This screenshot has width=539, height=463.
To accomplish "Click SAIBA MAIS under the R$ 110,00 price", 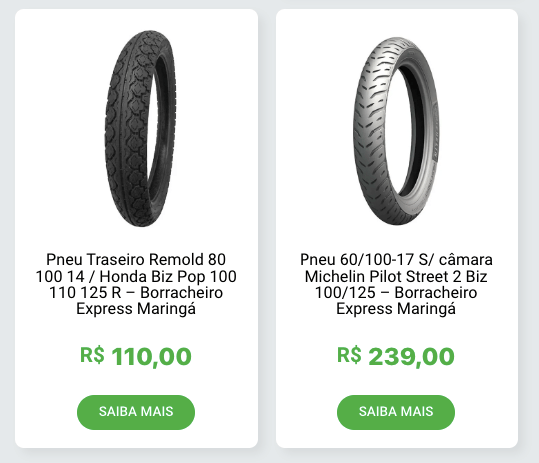I will 136,412.
